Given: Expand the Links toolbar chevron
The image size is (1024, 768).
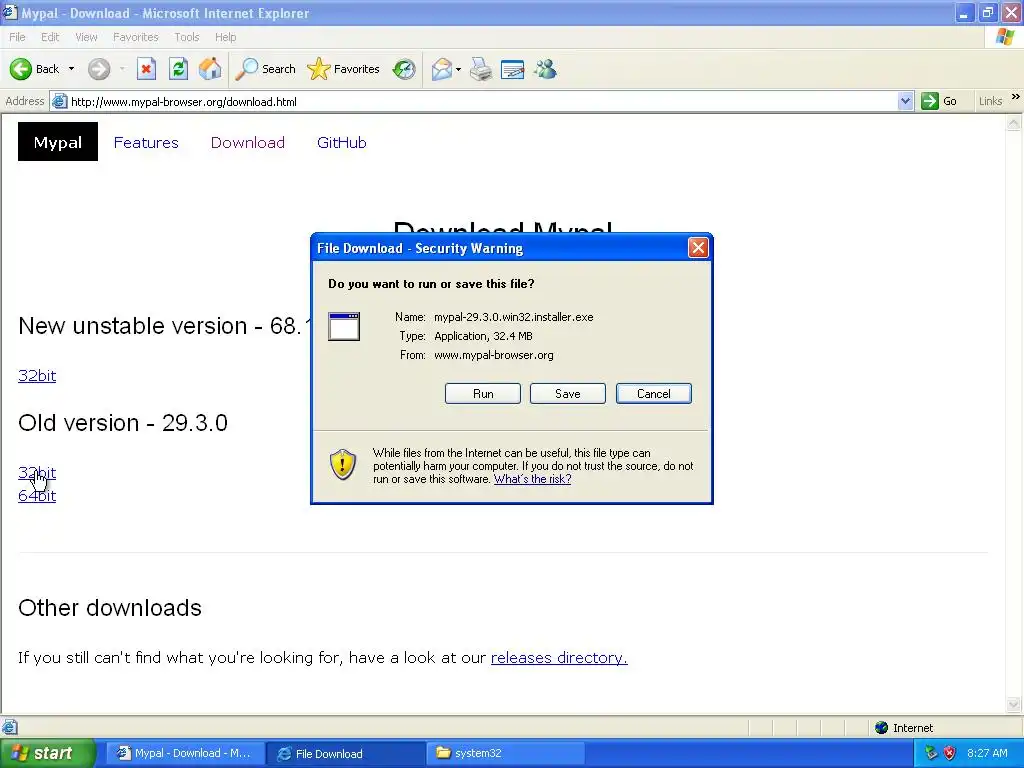Looking at the screenshot, I should click(x=1016, y=97).
